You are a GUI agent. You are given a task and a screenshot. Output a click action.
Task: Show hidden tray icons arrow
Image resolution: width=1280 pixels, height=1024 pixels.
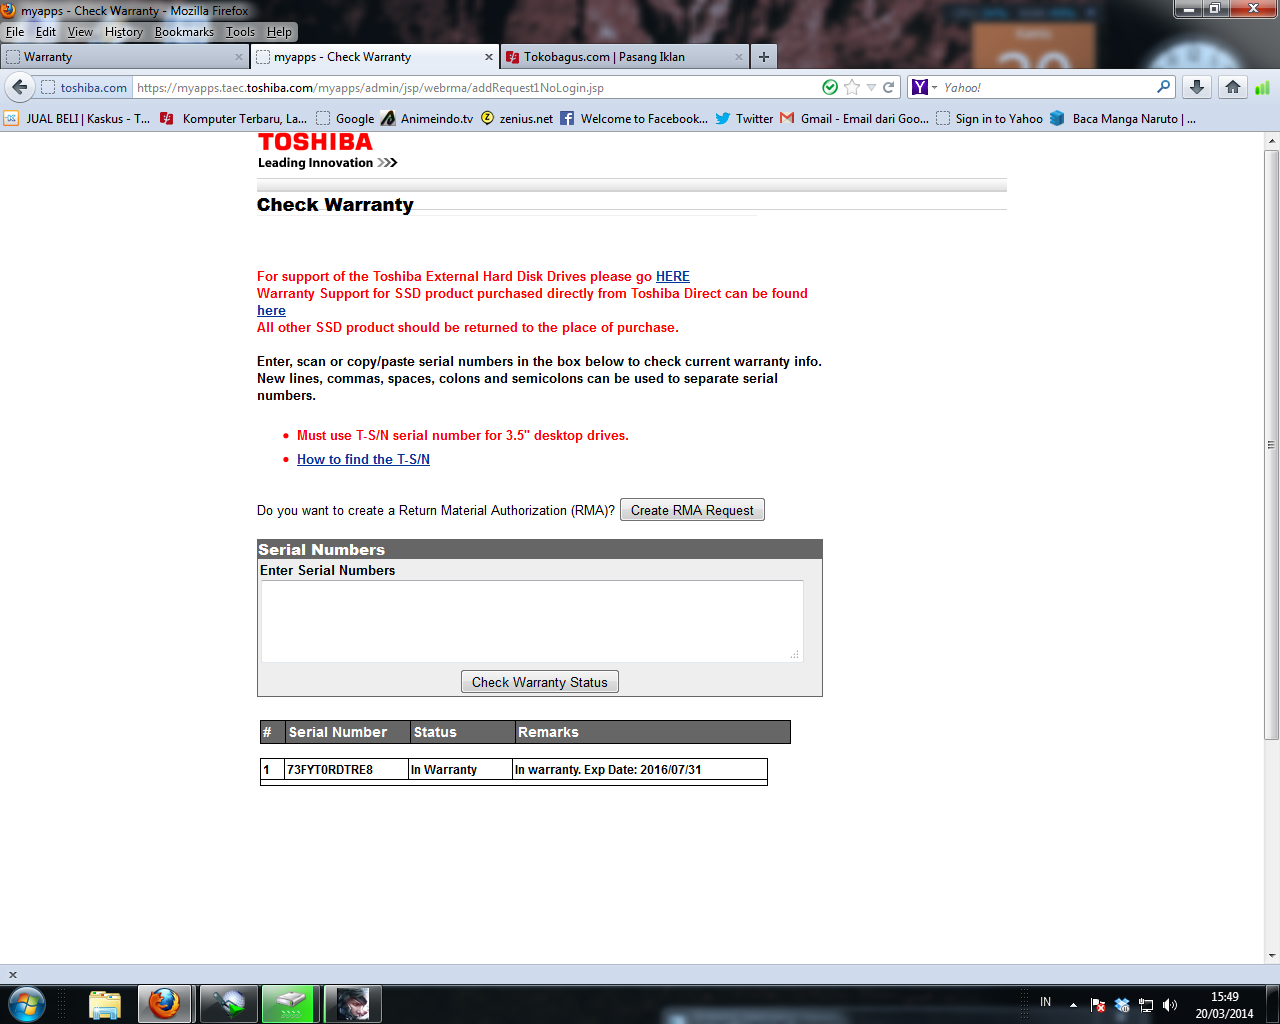coord(1073,1004)
